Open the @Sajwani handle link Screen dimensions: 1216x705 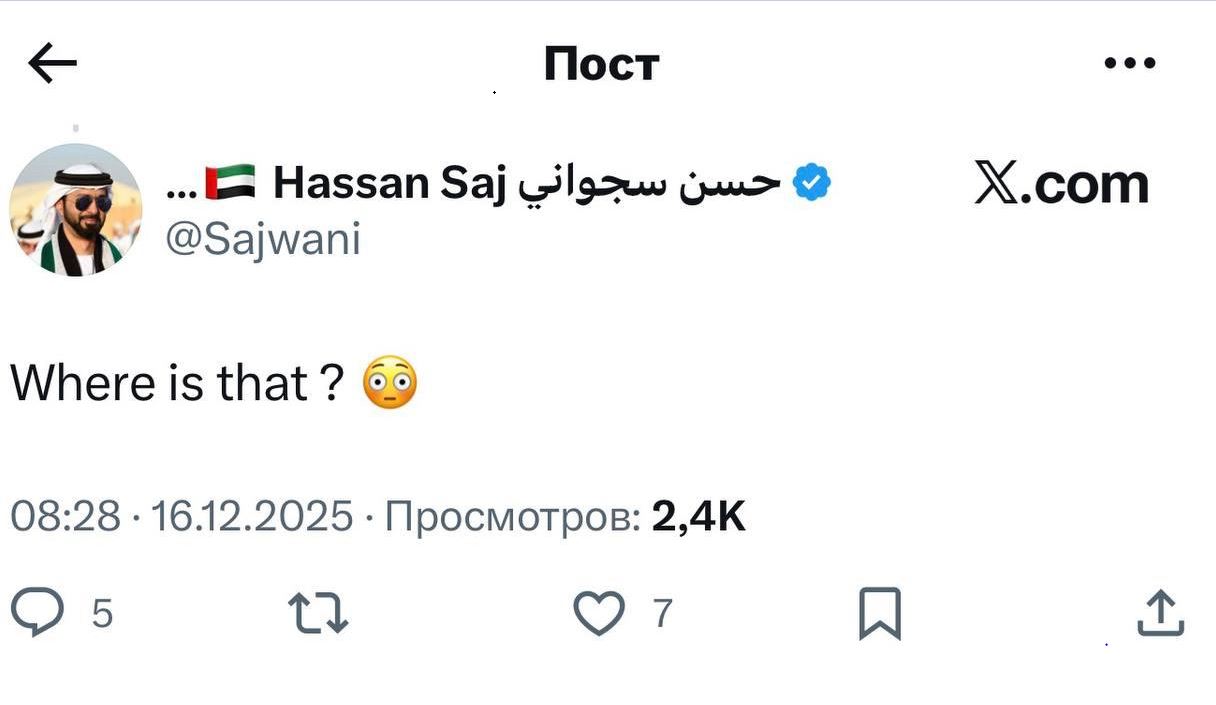click(x=262, y=241)
